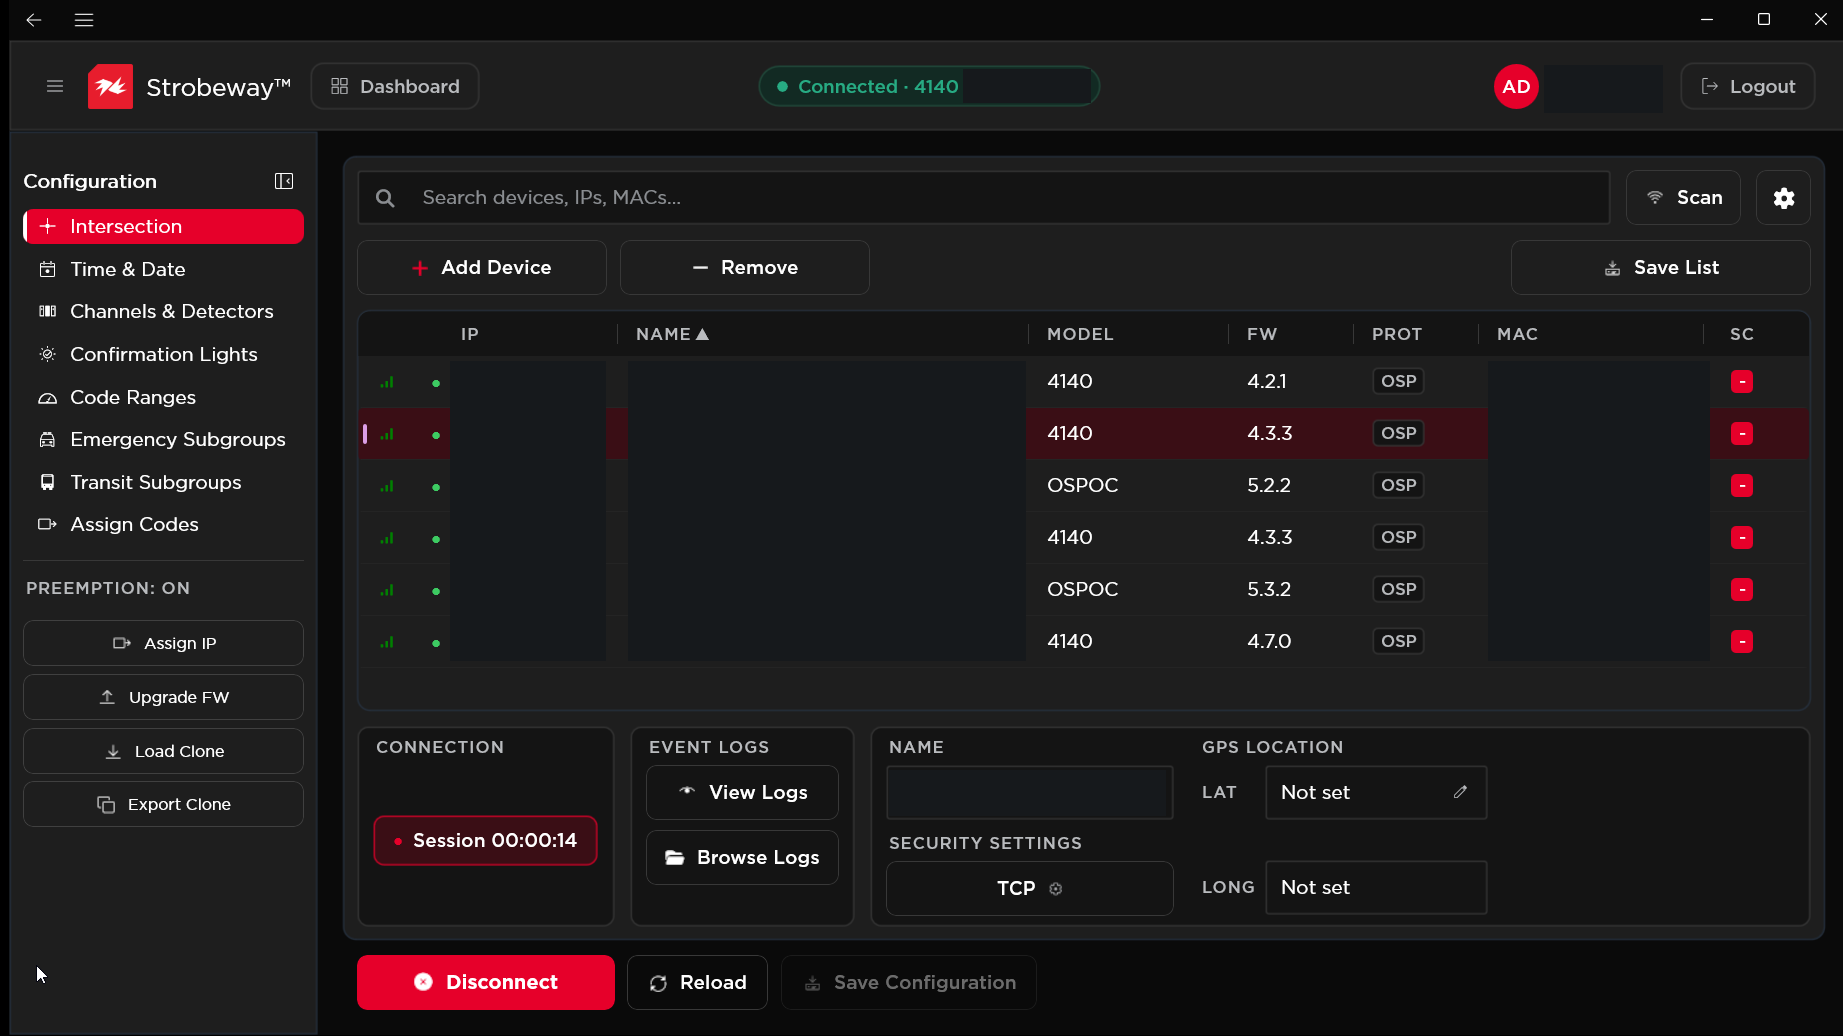Click signal strength icon in FW 5.3.2 row
This screenshot has height=1036, width=1843.
coord(387,590)
